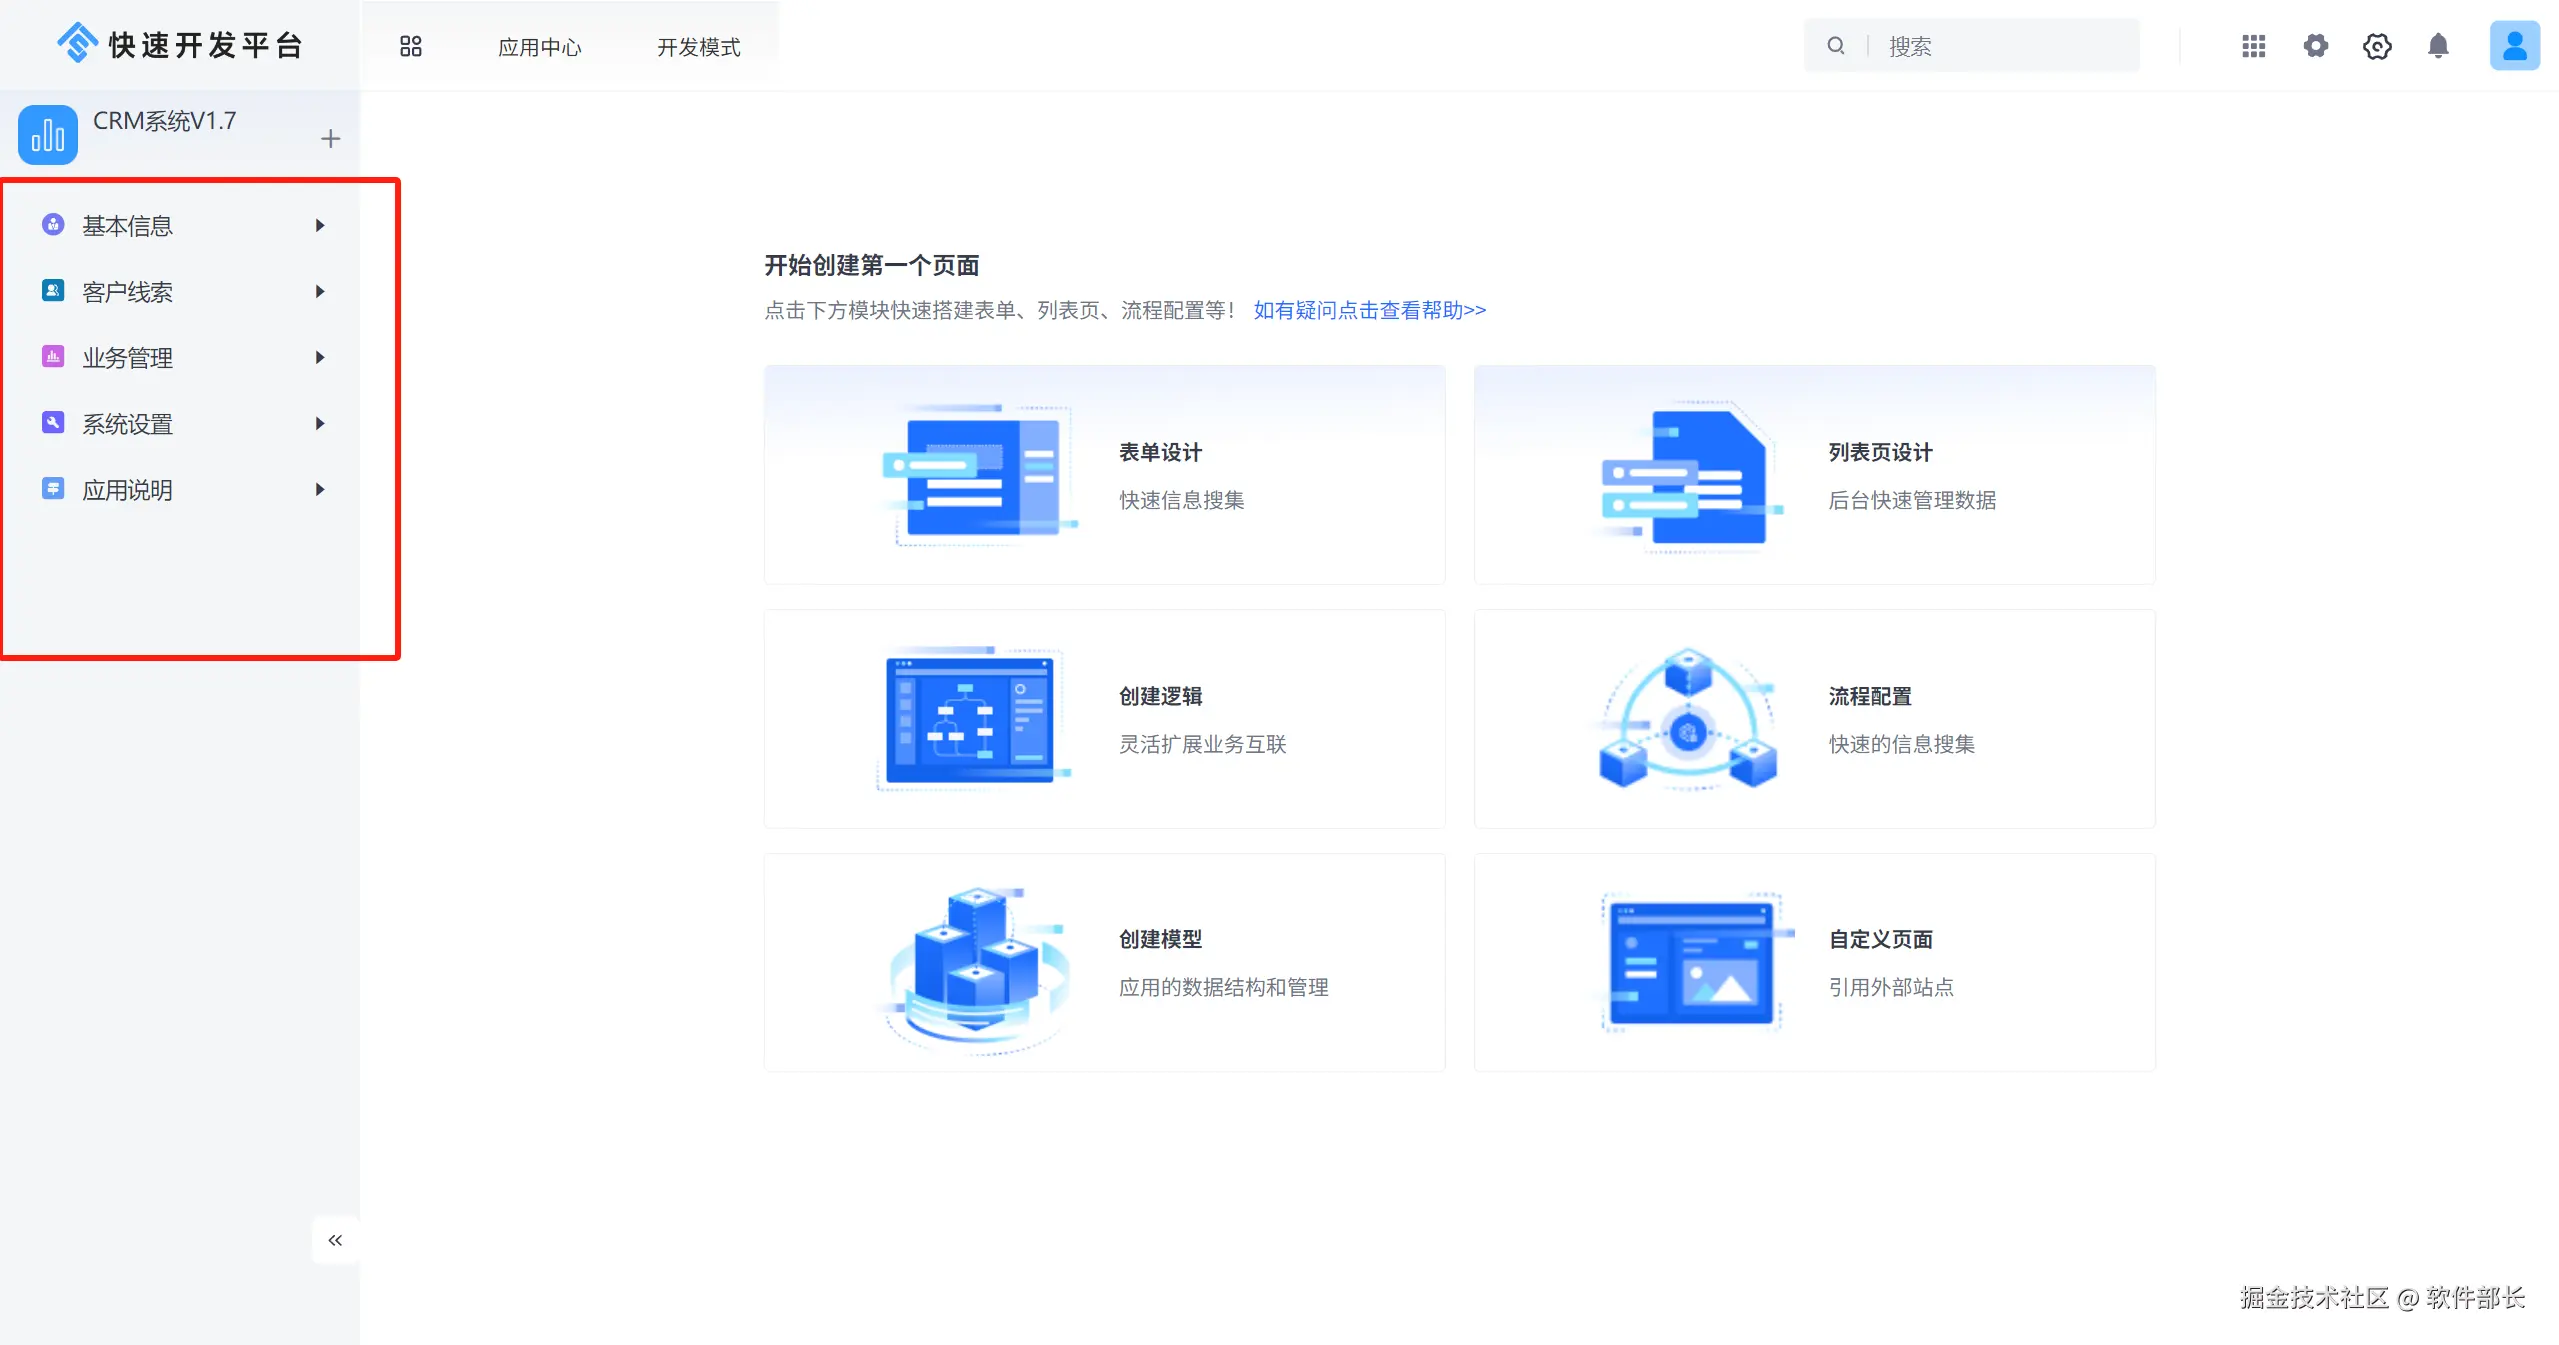Expand the 系统设置 menu arrow
Image resolution: width=2559 pixels, height=1345 pixels.
tap(320, 424)
